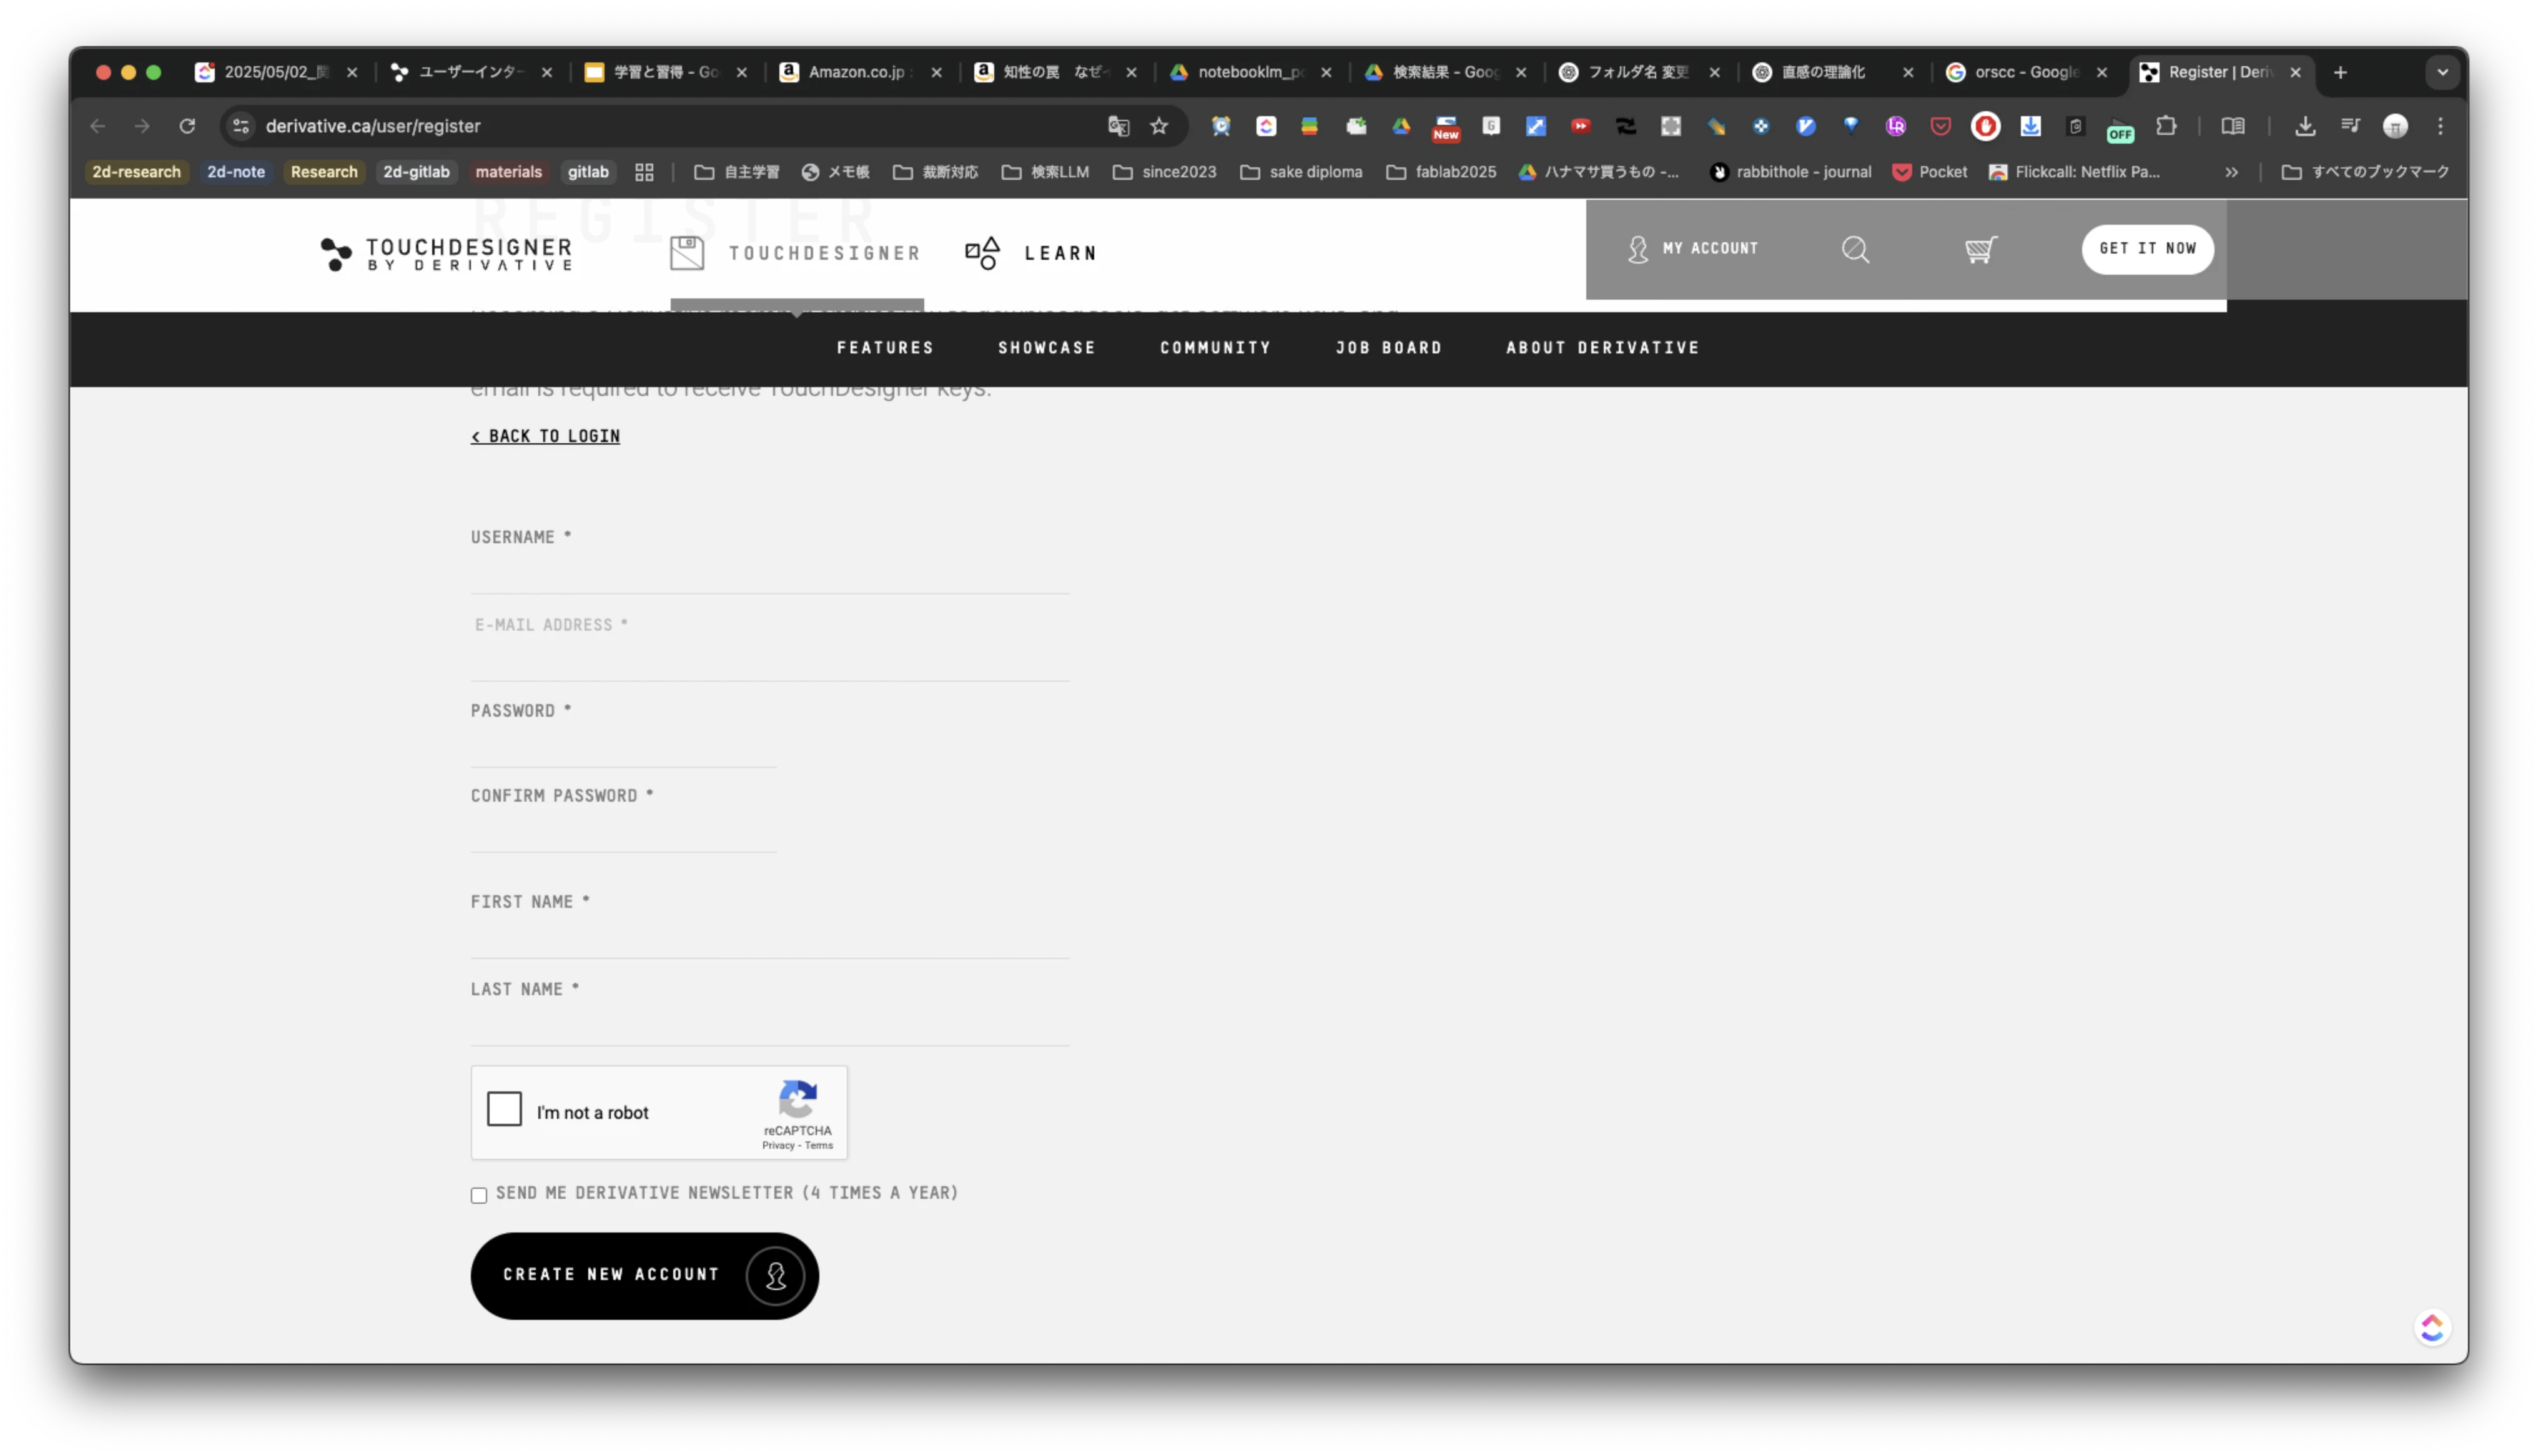Enable the Derivative newsletter checkbox

tap(479, 1195)
